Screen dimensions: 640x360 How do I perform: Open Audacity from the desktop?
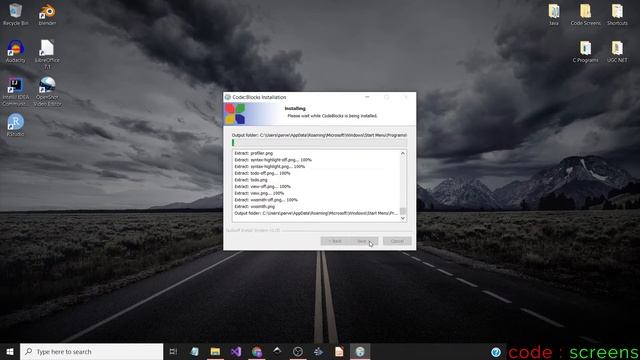point(16,51)
